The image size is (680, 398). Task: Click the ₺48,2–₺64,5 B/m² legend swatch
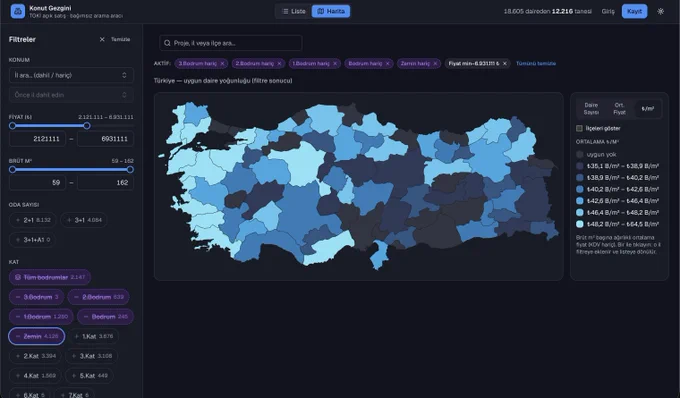[x=580, y=224]
